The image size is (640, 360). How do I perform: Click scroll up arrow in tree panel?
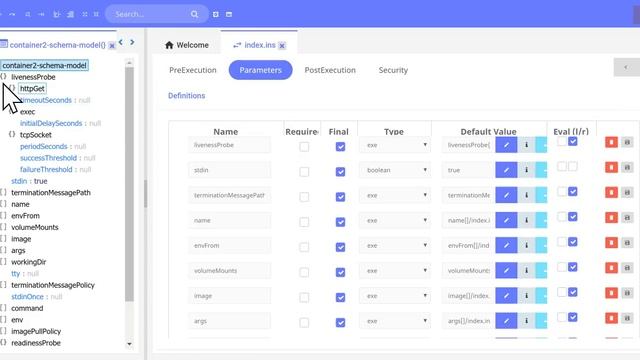tap(129, 63)
